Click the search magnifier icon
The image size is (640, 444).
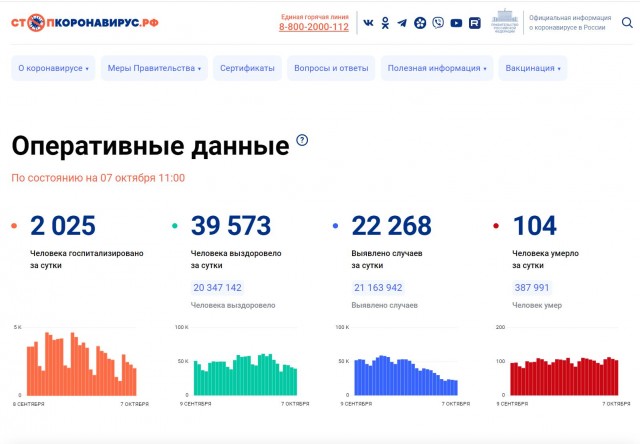(x=627, y=22)
